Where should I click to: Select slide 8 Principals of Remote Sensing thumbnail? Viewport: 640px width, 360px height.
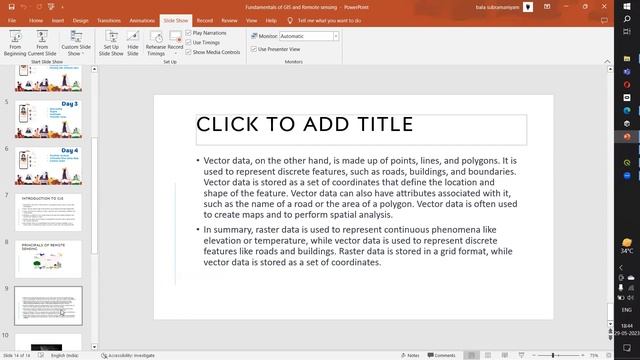point(48,259)
